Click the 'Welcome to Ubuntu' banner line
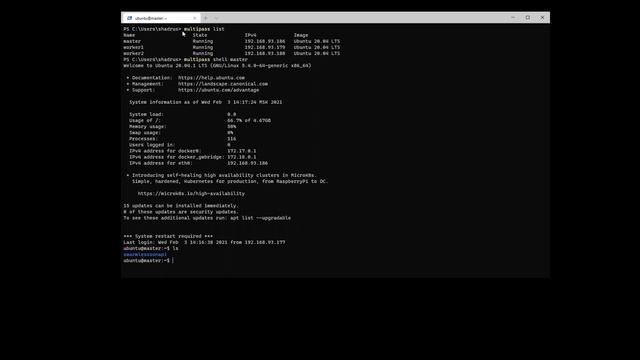This screenshot has width=640, height=360. (x=217, y=65)
